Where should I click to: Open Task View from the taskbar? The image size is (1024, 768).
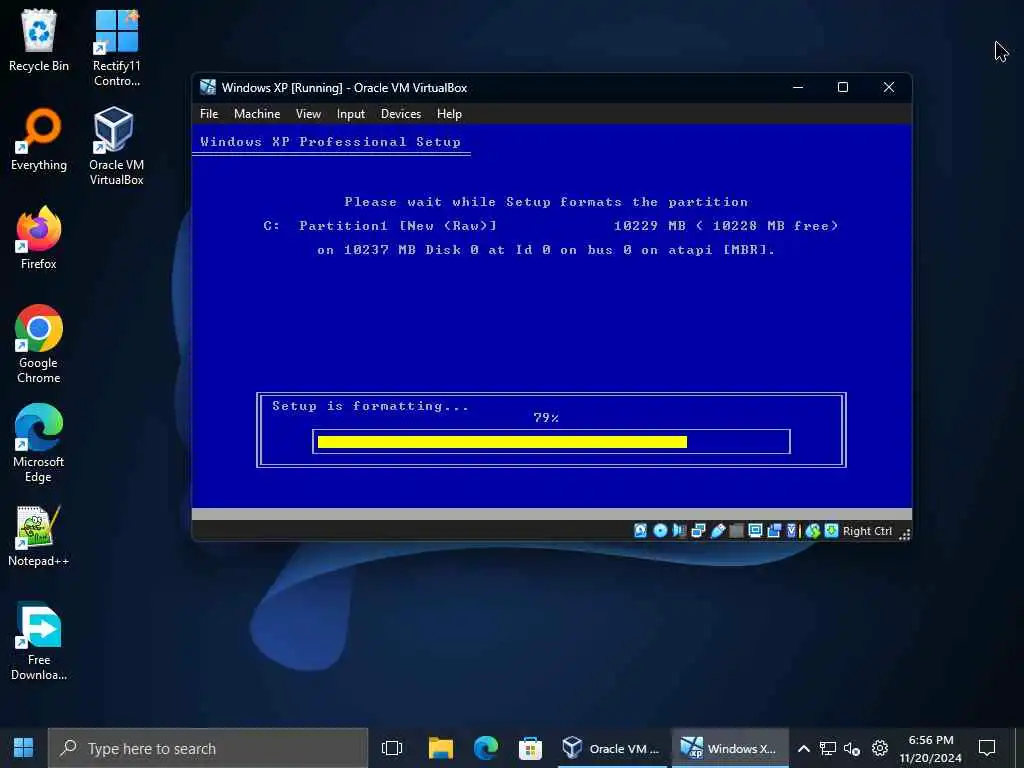(392, 748)
